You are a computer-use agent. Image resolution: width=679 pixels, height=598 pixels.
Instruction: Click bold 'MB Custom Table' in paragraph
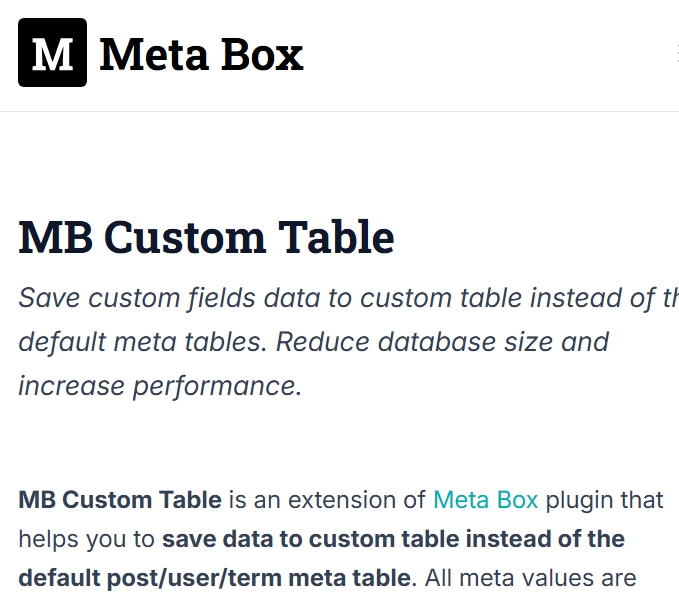point(120,500)
